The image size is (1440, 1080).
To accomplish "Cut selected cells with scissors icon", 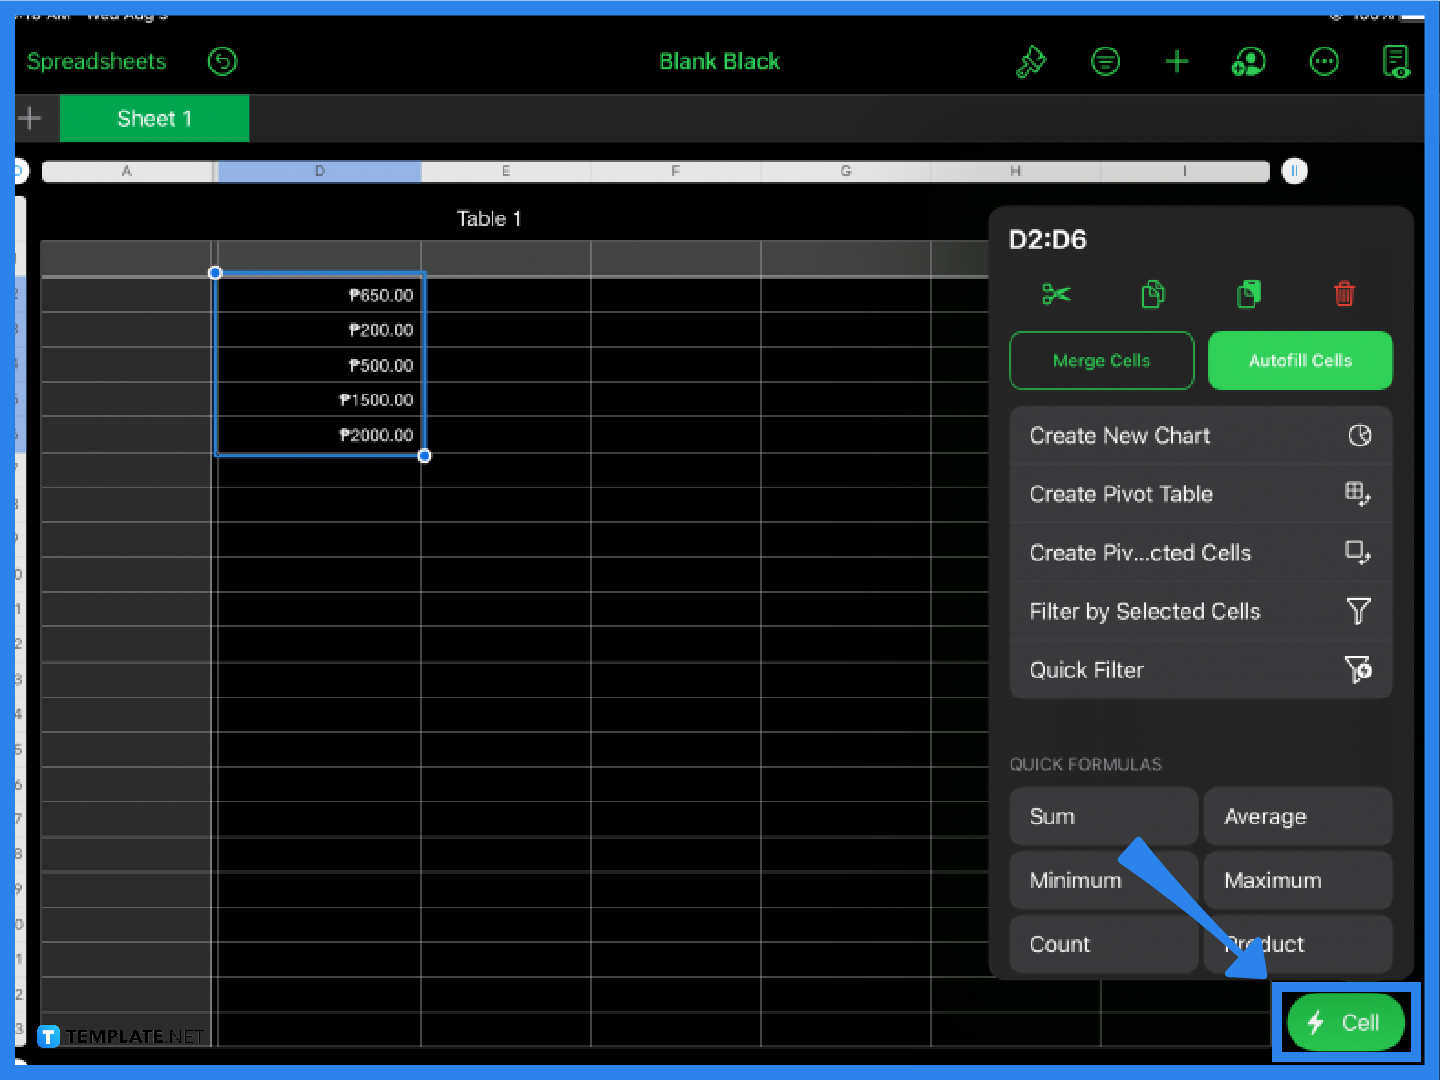I will [x=1056, y=294].
